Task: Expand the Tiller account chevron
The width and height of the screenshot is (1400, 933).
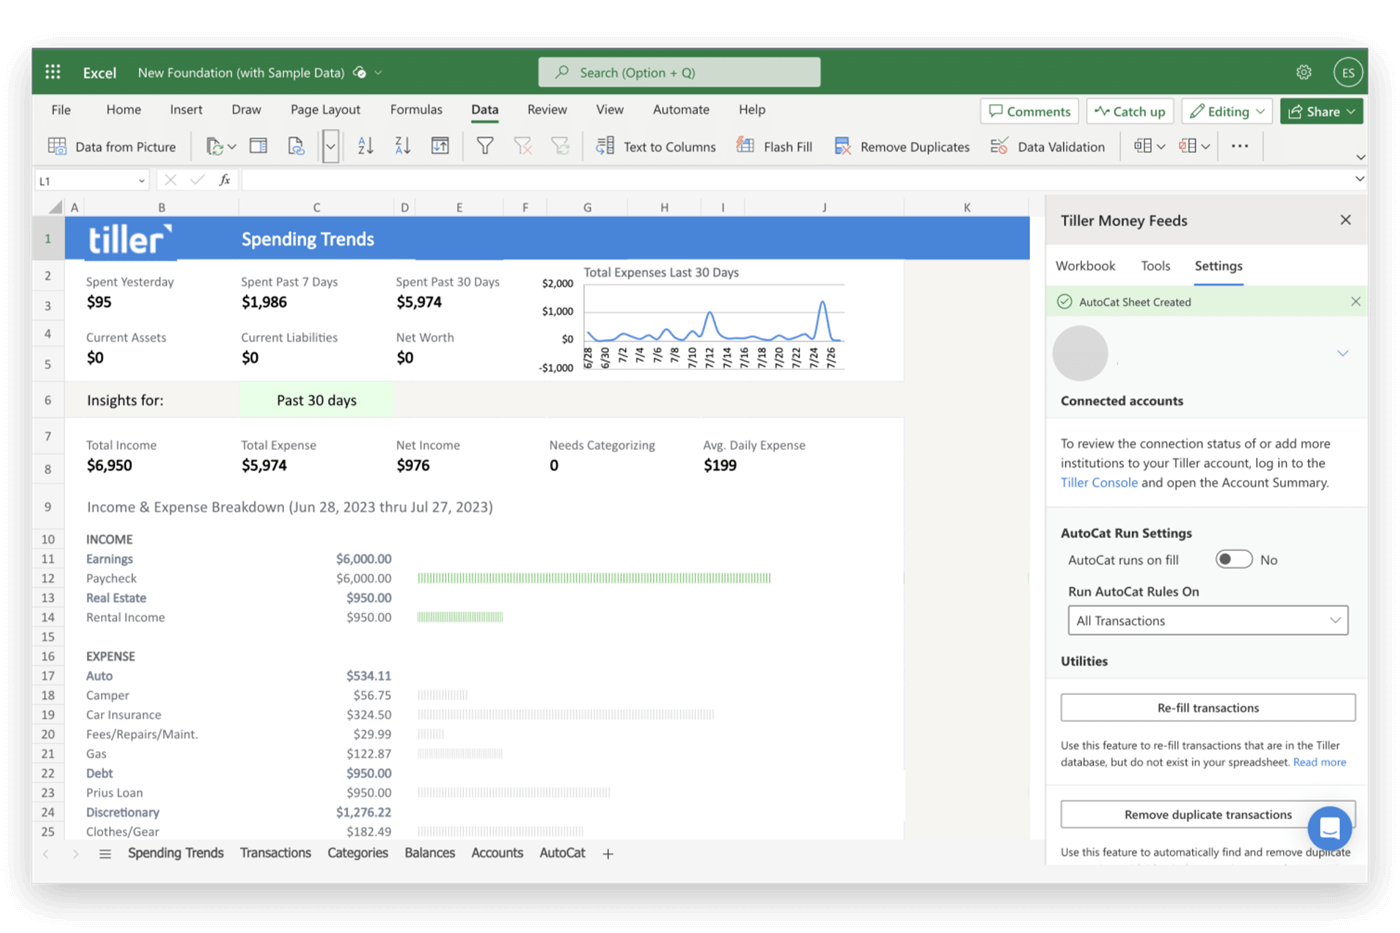Action: [1343, 353]
